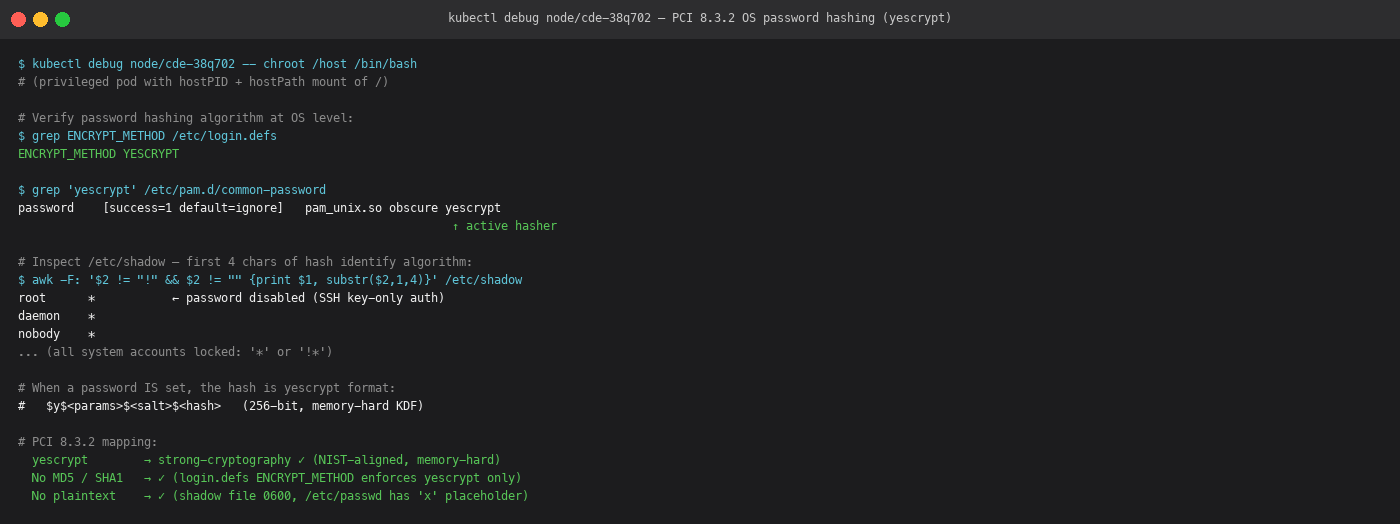The image size is (1400, 524).
Task: Click the arrow in the No MD5 / SHA1 row
Action: point(147,478)
